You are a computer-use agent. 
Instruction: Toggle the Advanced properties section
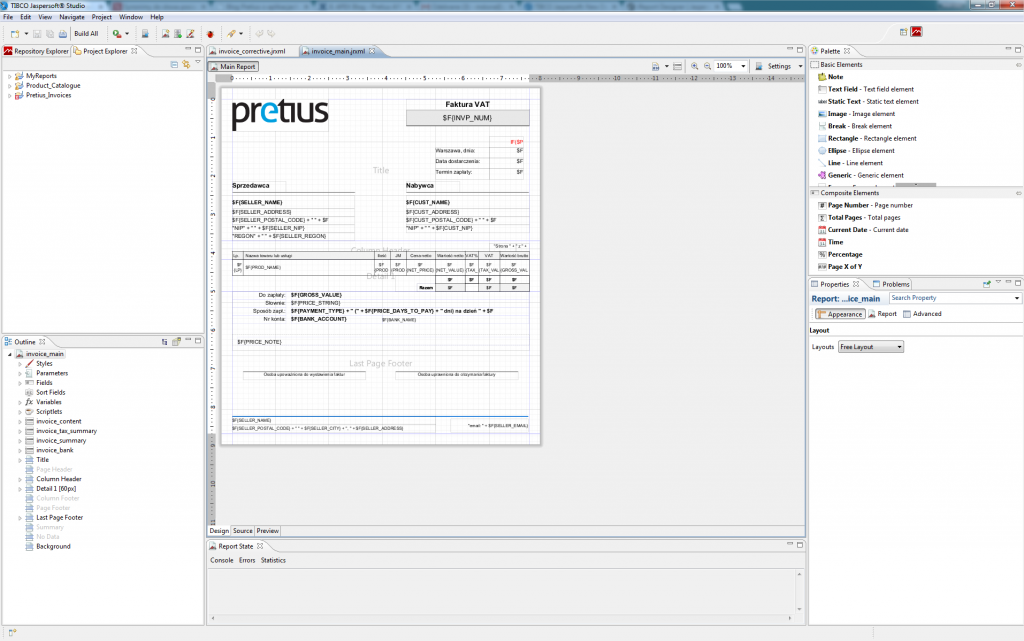(x=922, y=314)
